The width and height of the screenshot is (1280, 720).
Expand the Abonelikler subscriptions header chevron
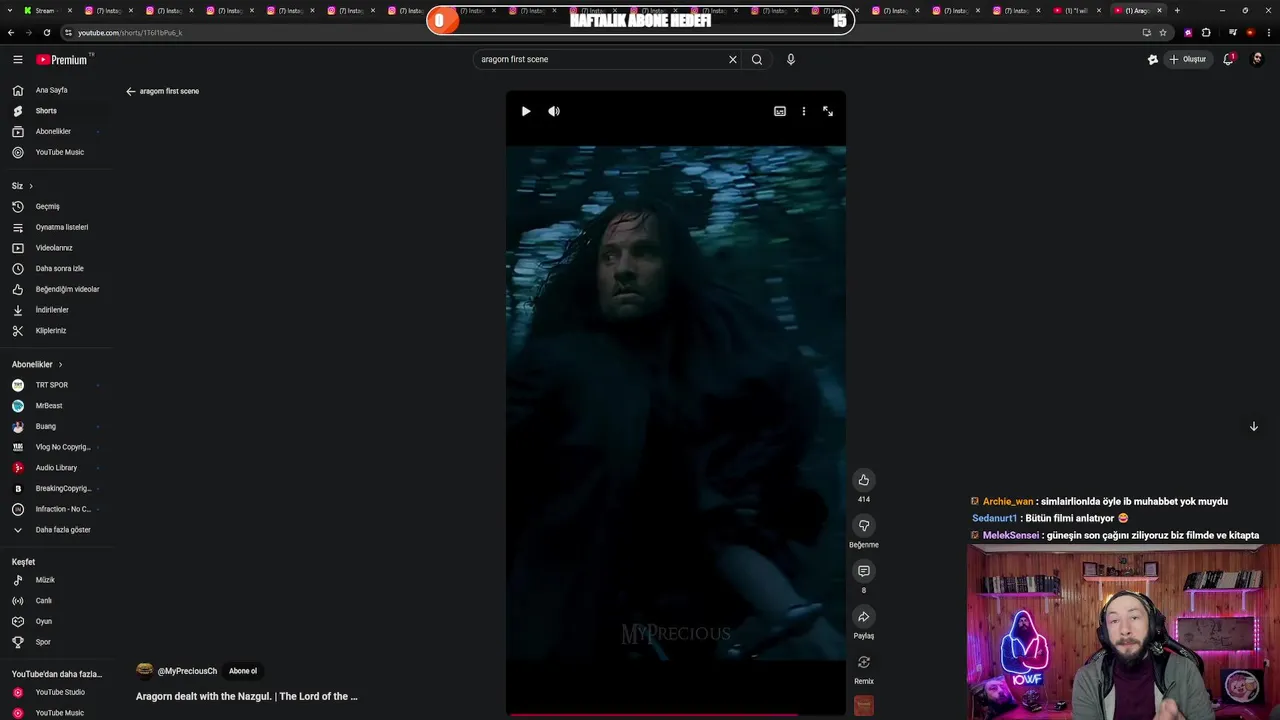[60, 364]
